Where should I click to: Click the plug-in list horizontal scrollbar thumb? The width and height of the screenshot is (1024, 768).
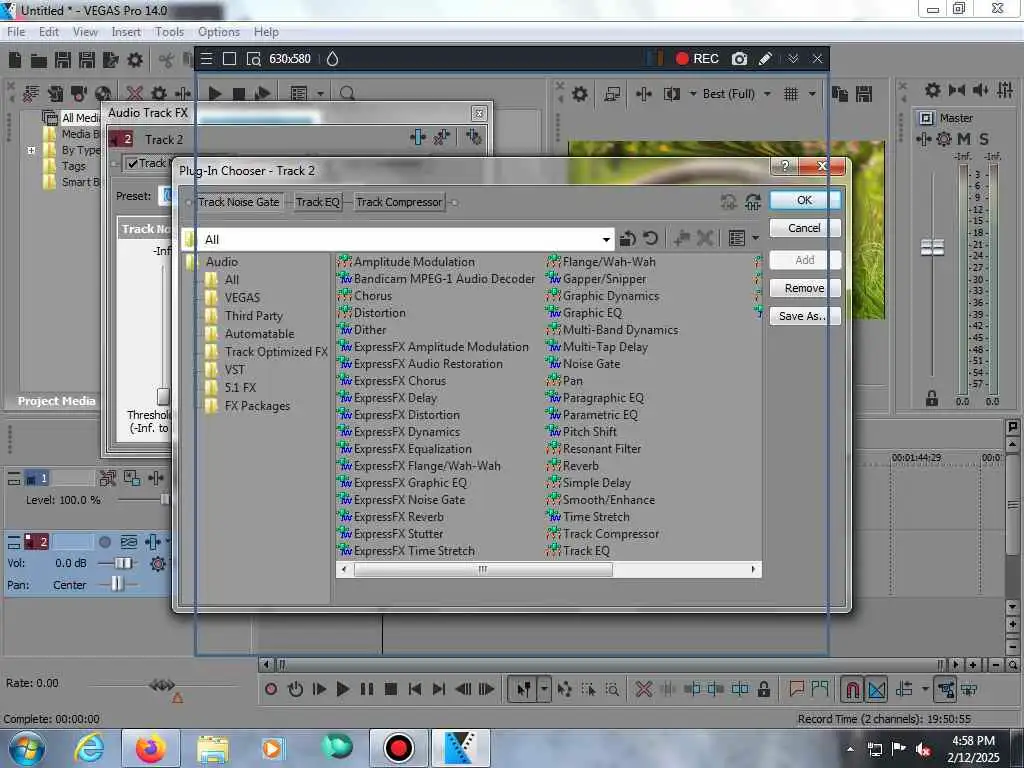483,569
